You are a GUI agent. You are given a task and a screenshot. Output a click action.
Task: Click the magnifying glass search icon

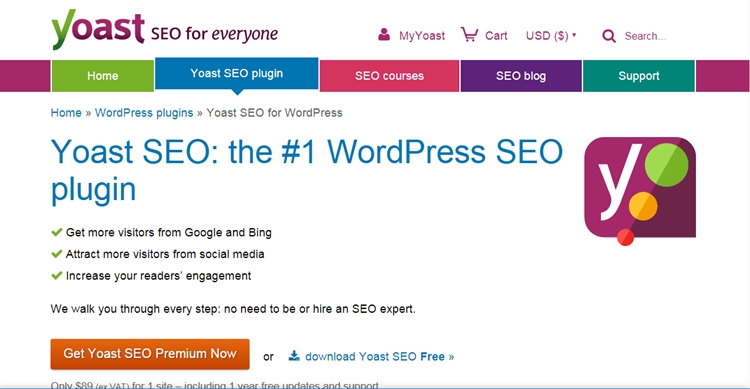[609, 36]
